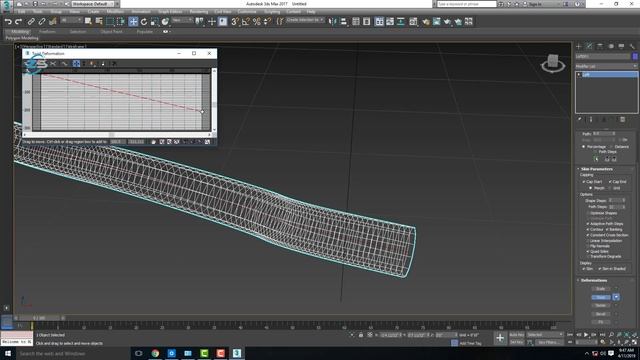Enable the Flip Normals checkbox

pos(588,246)
